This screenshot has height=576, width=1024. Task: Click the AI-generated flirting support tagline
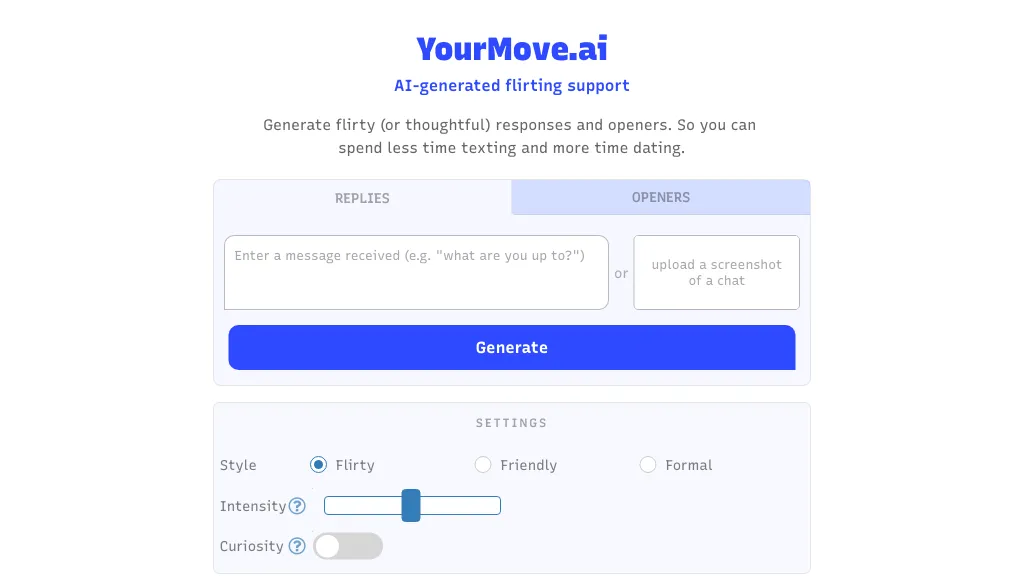click(x=512, y=86)
